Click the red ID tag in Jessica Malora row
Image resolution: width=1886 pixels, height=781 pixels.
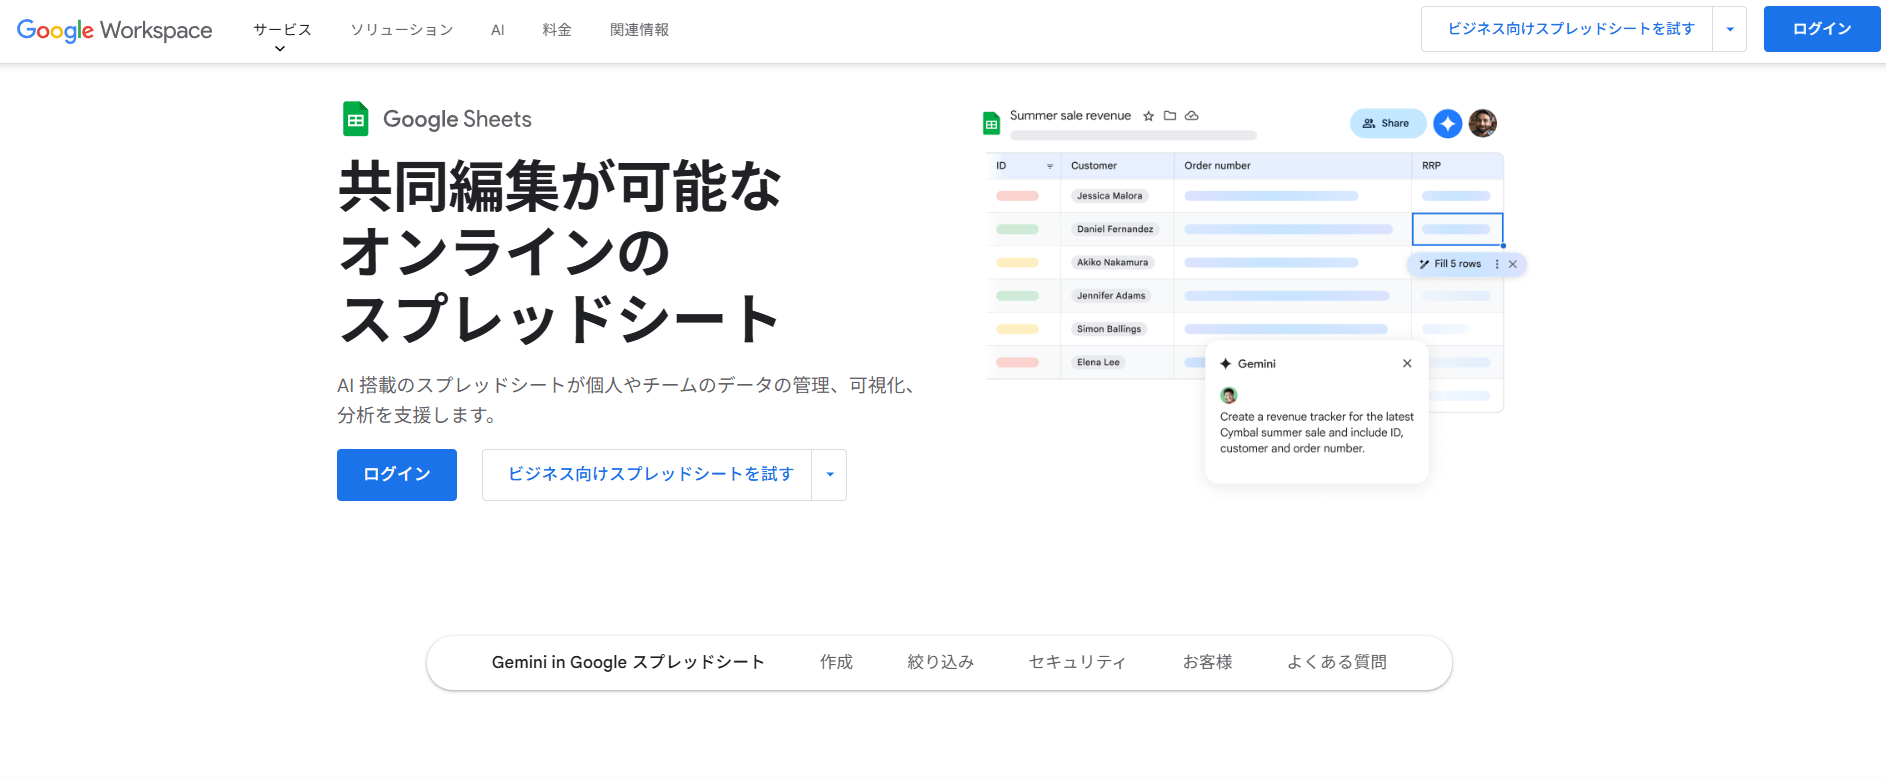pos(1017,196)
